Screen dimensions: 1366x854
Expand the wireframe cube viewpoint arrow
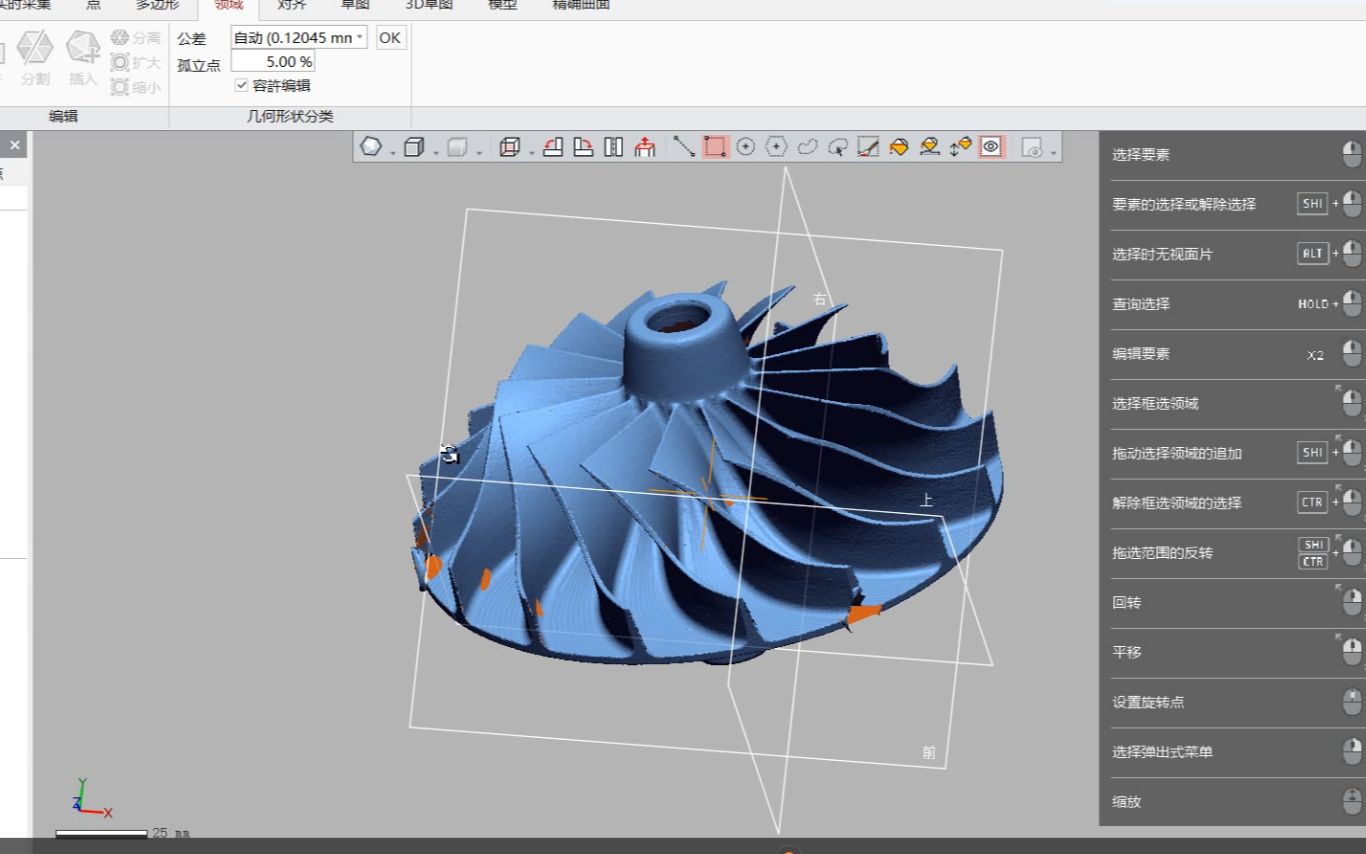point(530,152)
